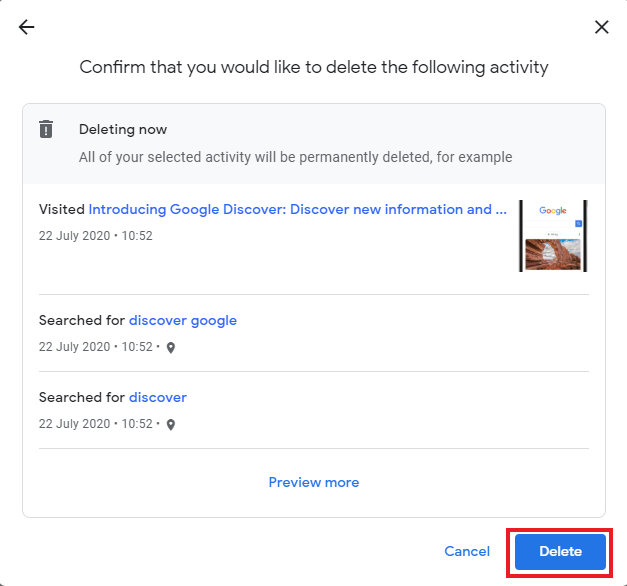The height and width of the screenshot is (586, 627).
Task: Close the delete confirmation dialog
Action: click(601, 27)
